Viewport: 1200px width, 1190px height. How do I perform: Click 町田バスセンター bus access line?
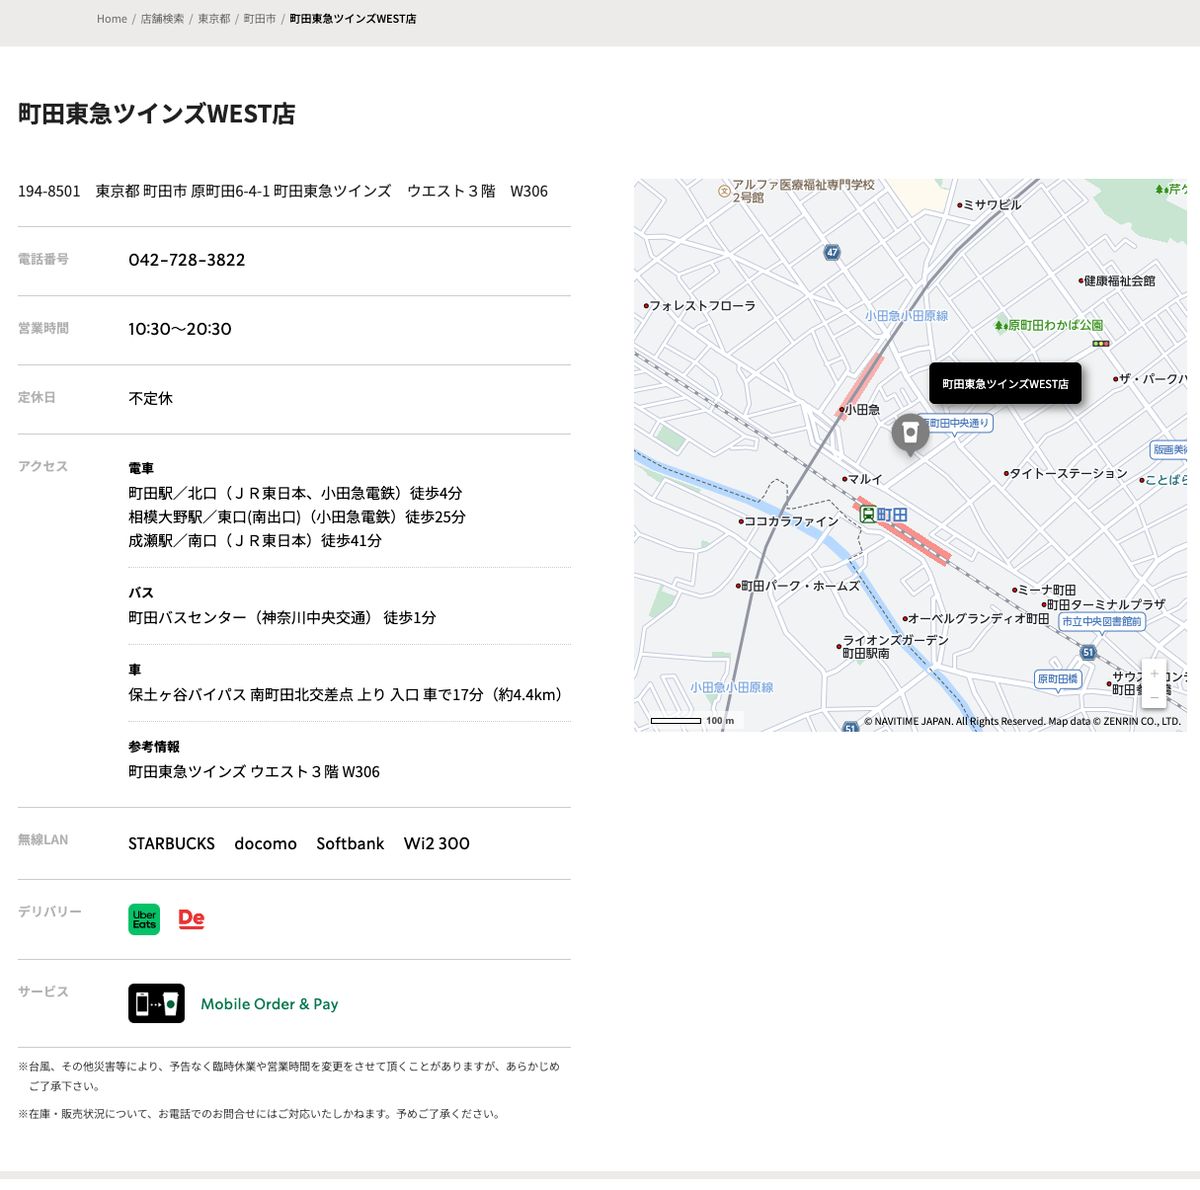tap(282, 617)
